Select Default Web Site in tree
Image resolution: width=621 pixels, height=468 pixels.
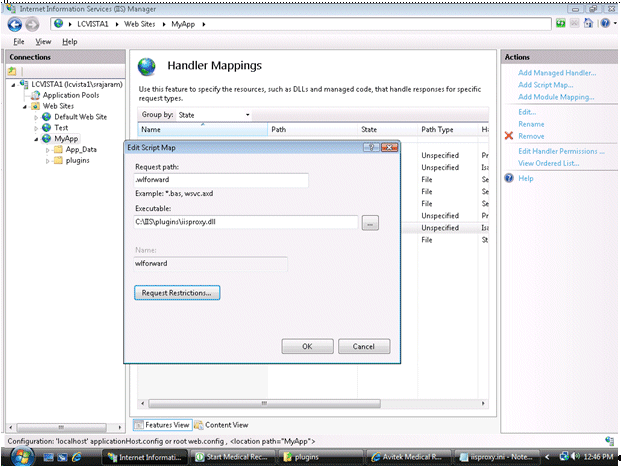click(x=80, y=117)
